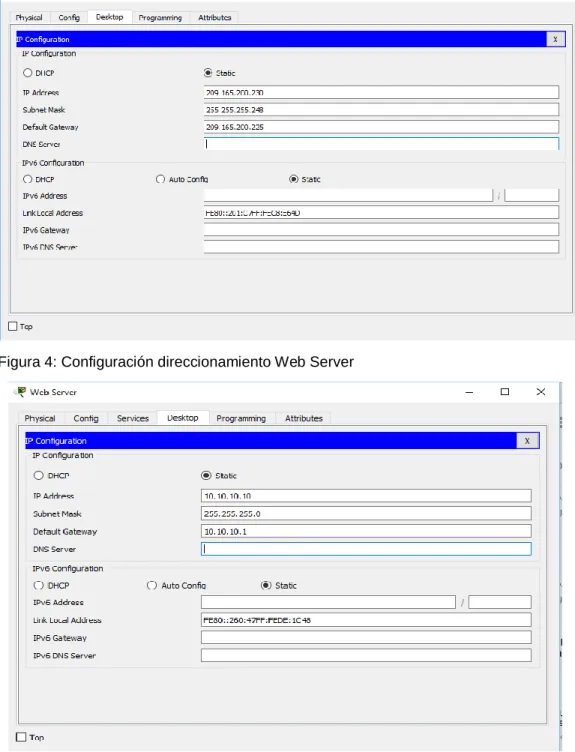
Task: Click IPv6 Gateway field in Web Server
Action: [x=366, y=637]
